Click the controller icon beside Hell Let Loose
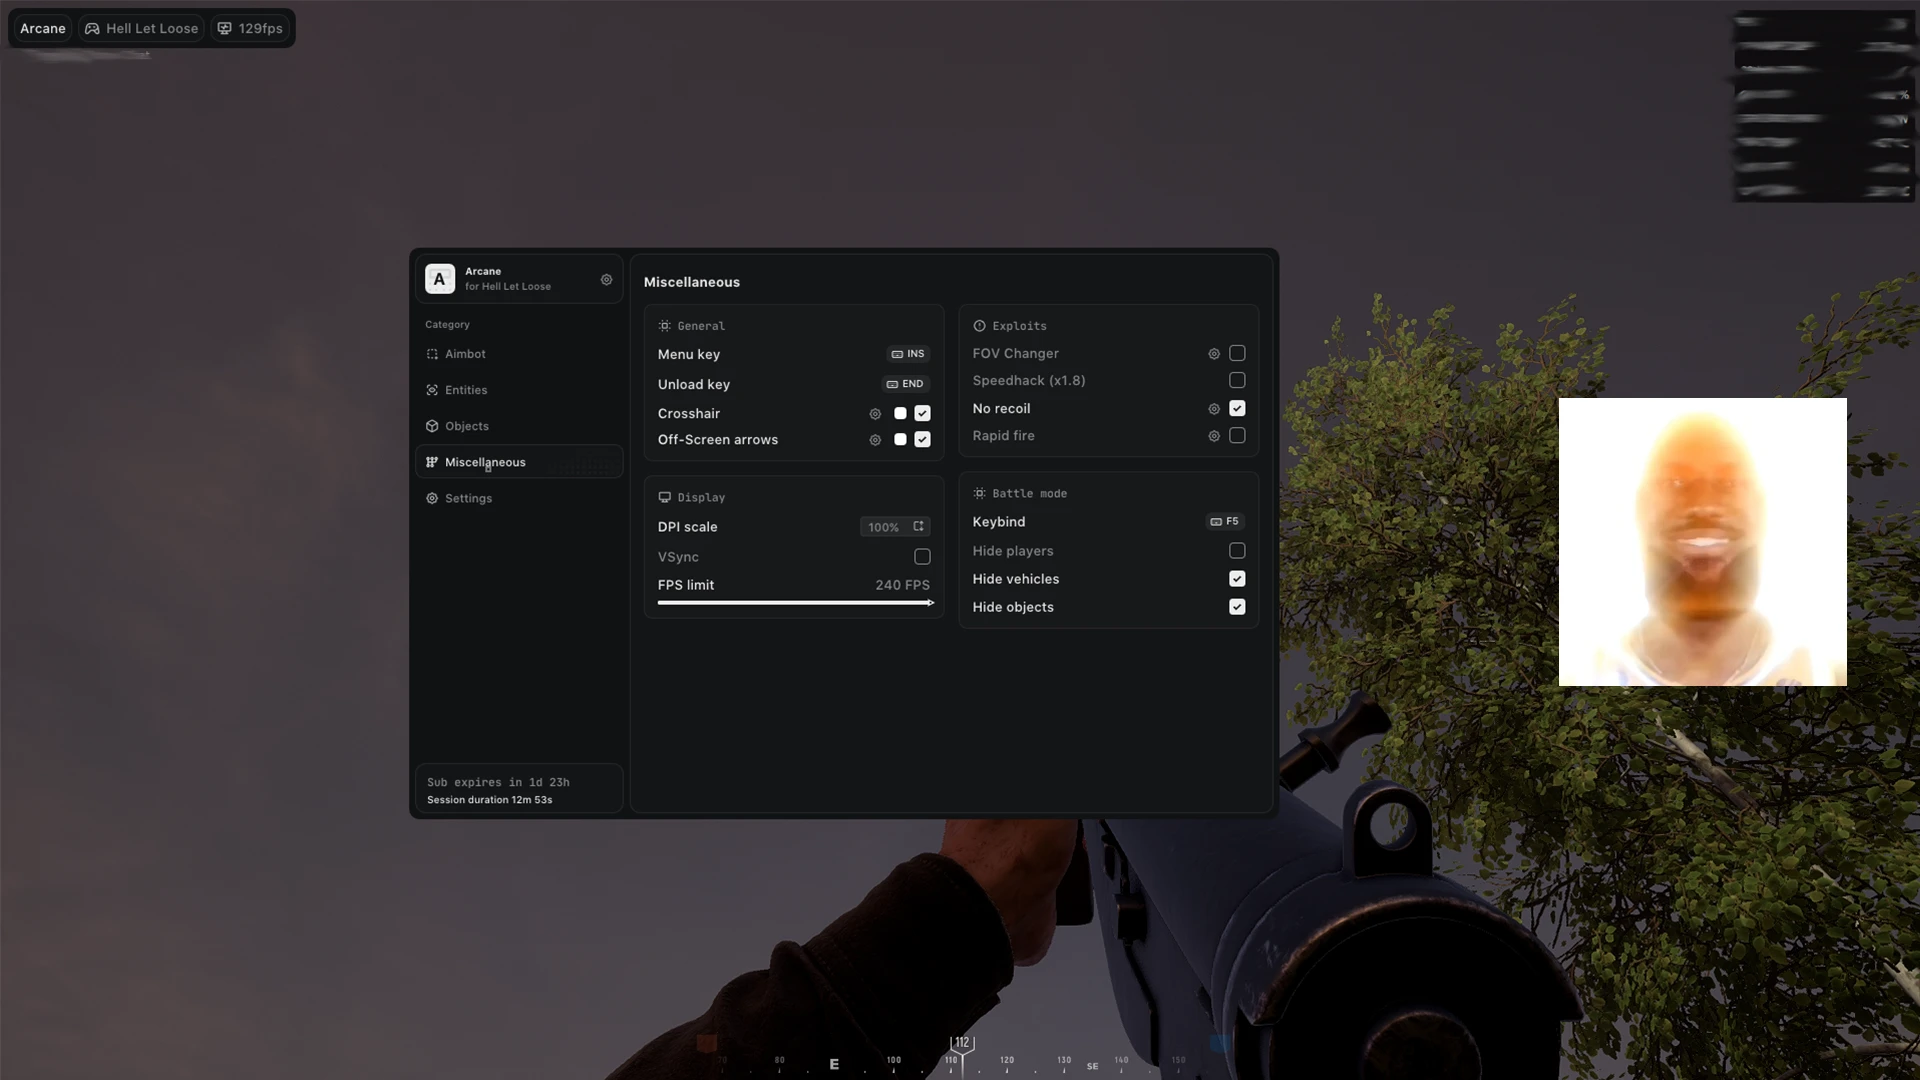This screenshot has width=1920, height=1080. tap(92, 29)
